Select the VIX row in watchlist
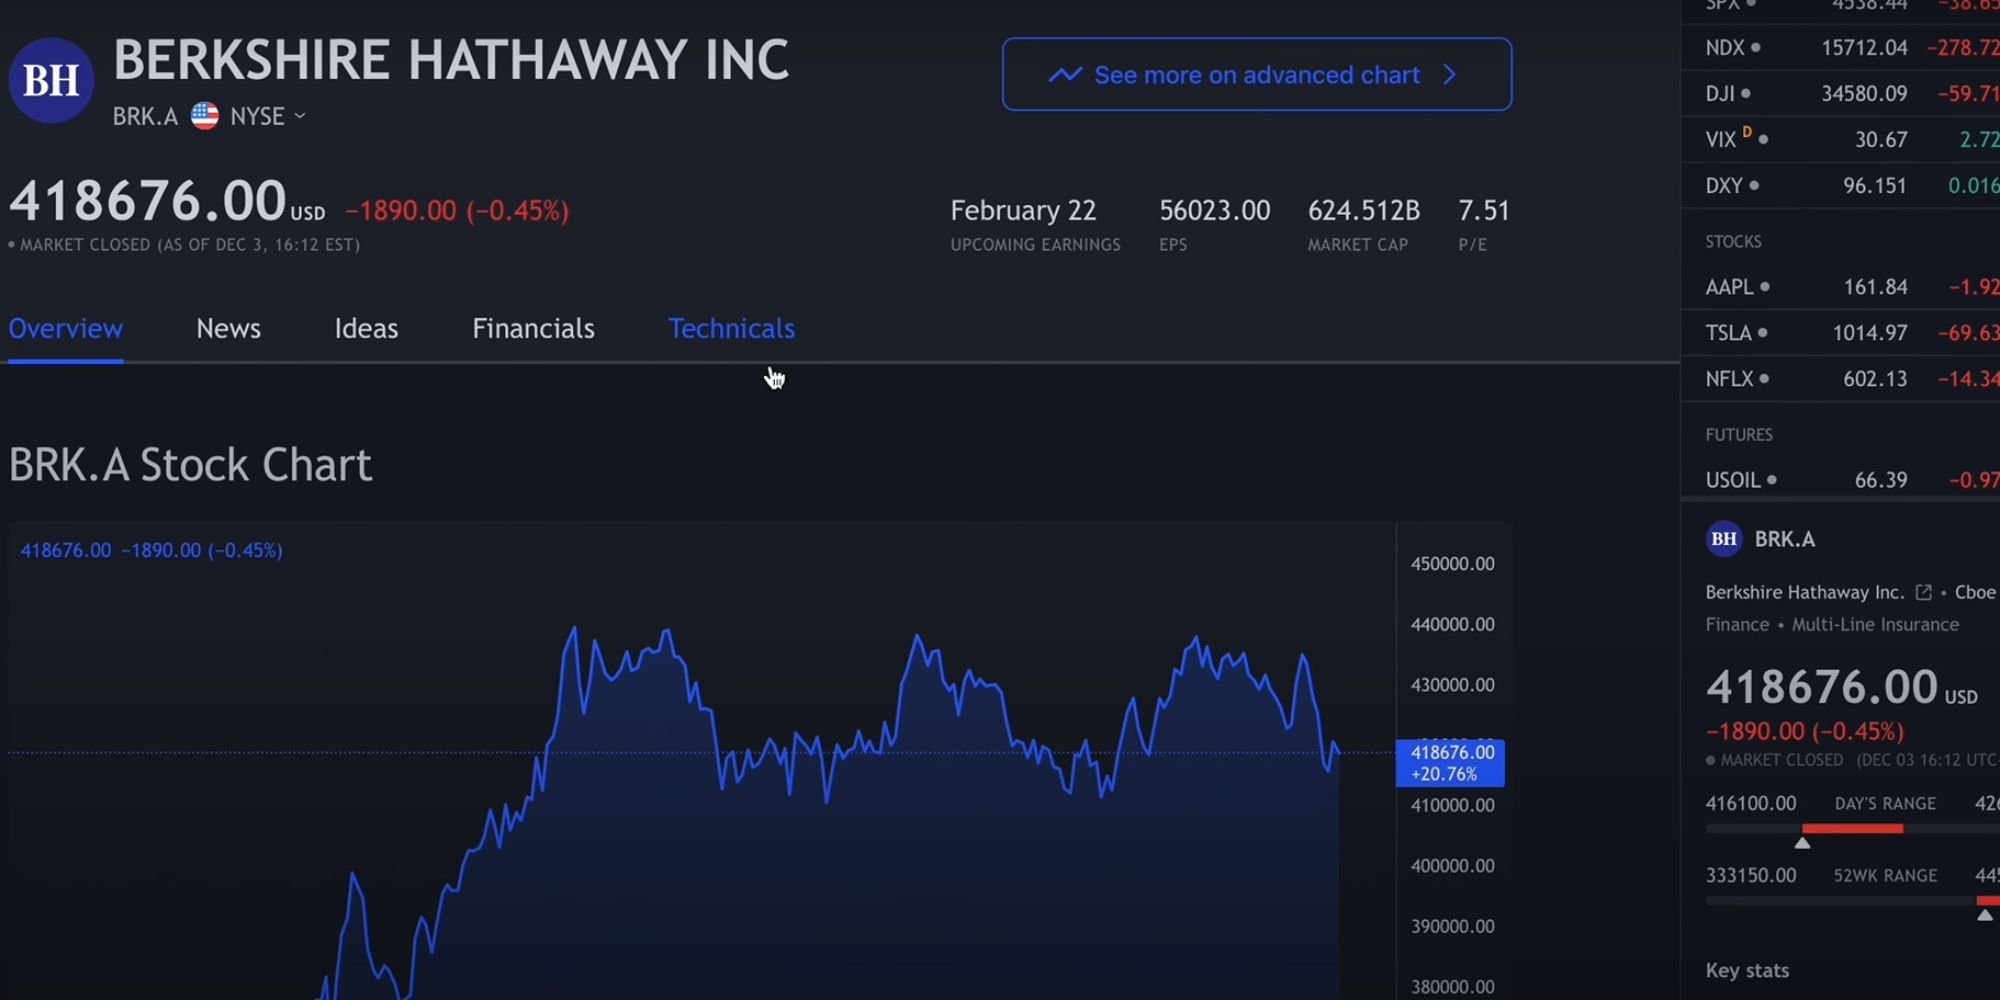2000x1000 pixels. pyautogui.click(x=1841, y=139)
